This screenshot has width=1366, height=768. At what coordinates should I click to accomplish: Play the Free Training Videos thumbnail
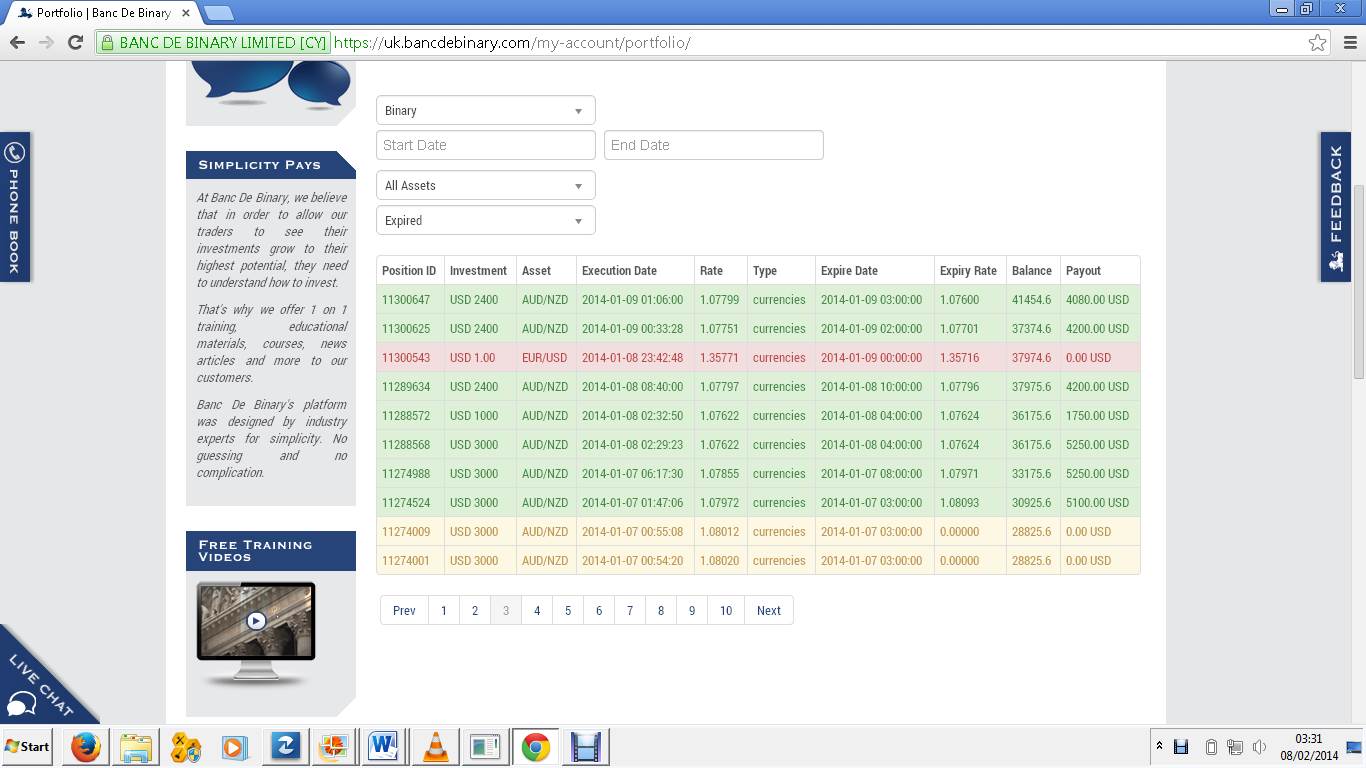coord(256,621)
